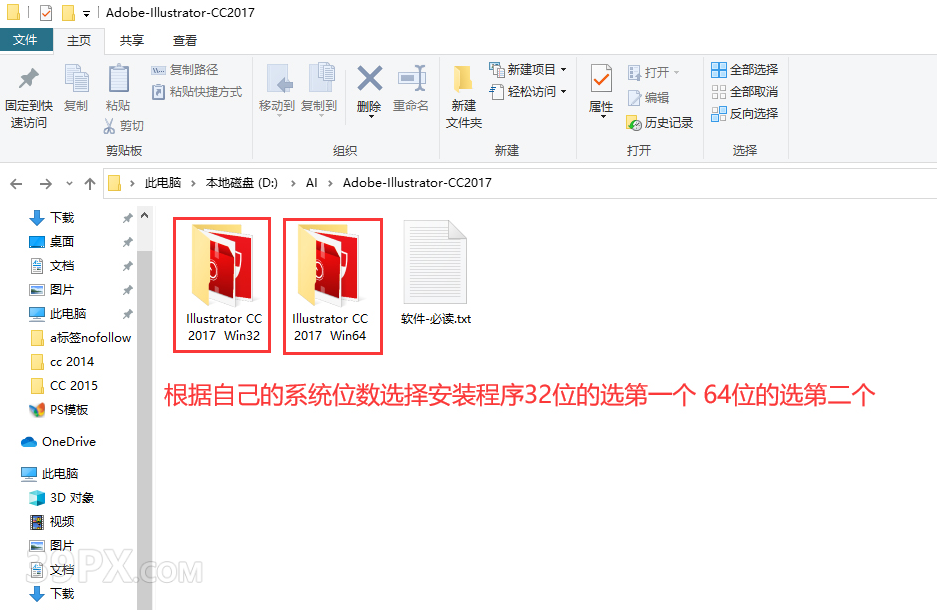Expand the chevron after AI breadcrumb

pos(330,183)
